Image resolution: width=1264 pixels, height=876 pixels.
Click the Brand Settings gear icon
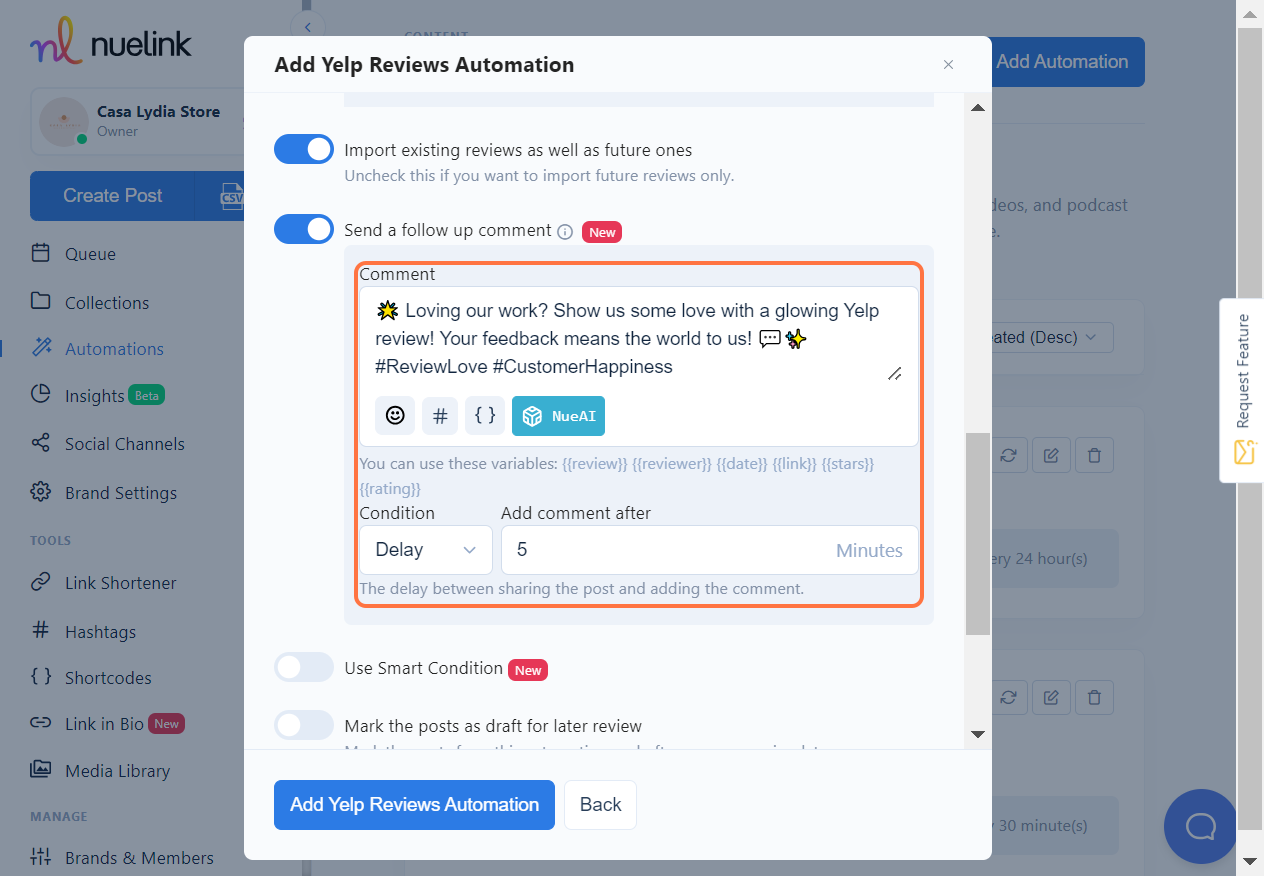coord(41,492)
